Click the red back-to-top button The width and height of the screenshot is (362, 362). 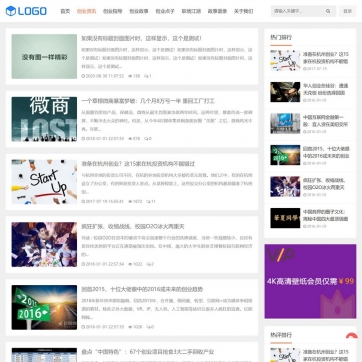coord(352,336)
